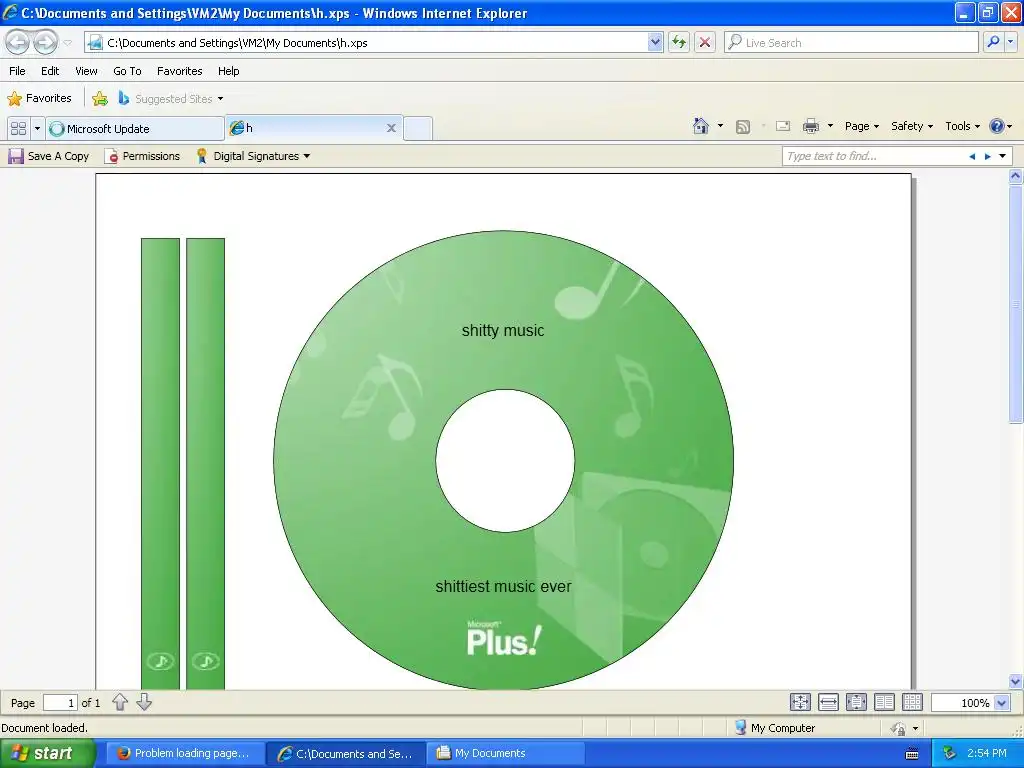Click the 'C:\Documents and Se...' taskbar item
The height and width of the screenshot is (768, 1024).
point(345,753)
